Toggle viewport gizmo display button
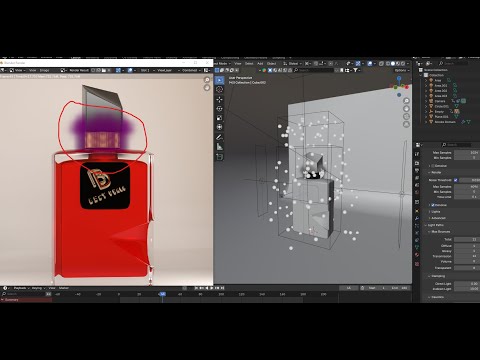 click(358, 63)
